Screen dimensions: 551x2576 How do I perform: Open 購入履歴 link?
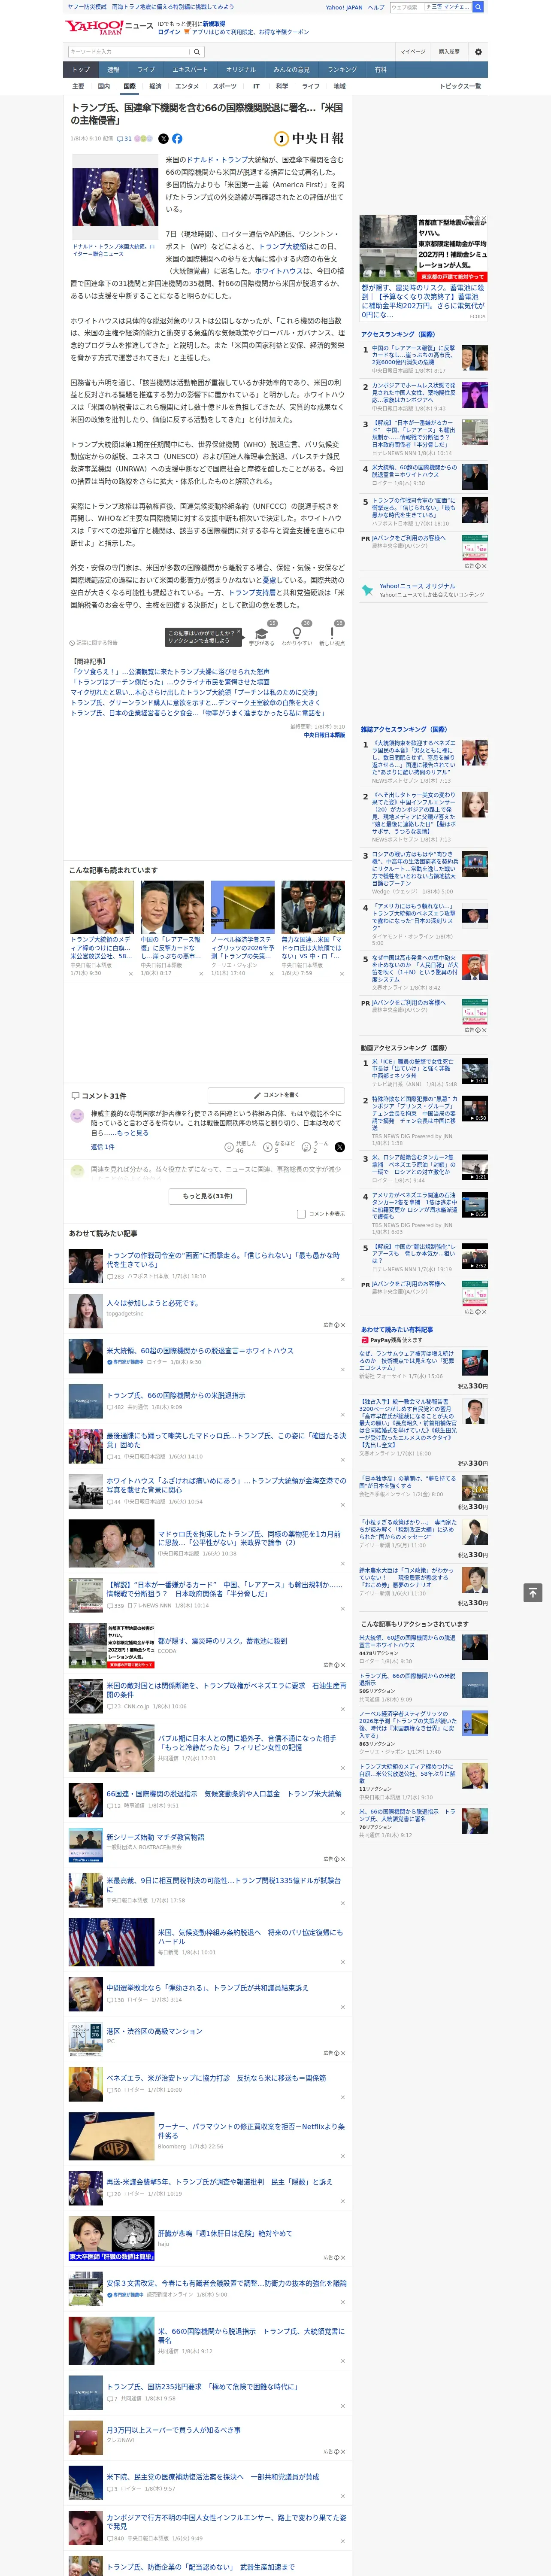pyautogui.click(x=449, y=52)
